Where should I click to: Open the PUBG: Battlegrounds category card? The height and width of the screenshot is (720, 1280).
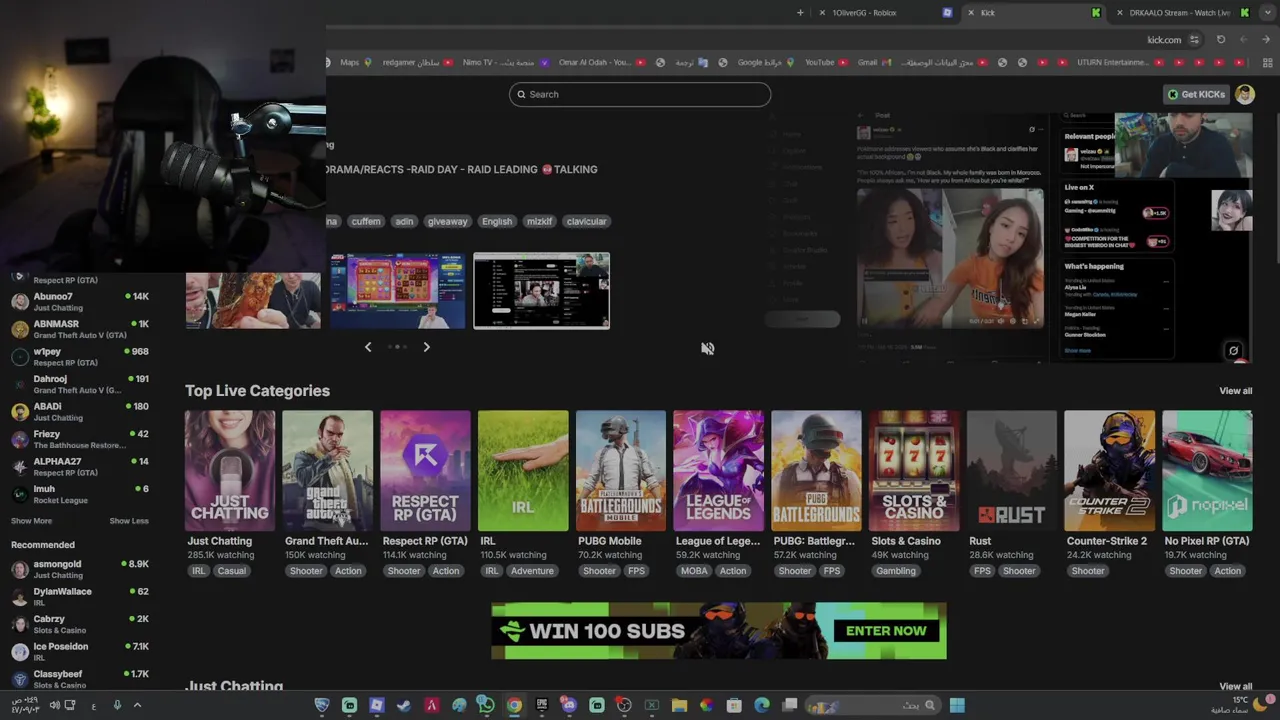click(816, 471)
